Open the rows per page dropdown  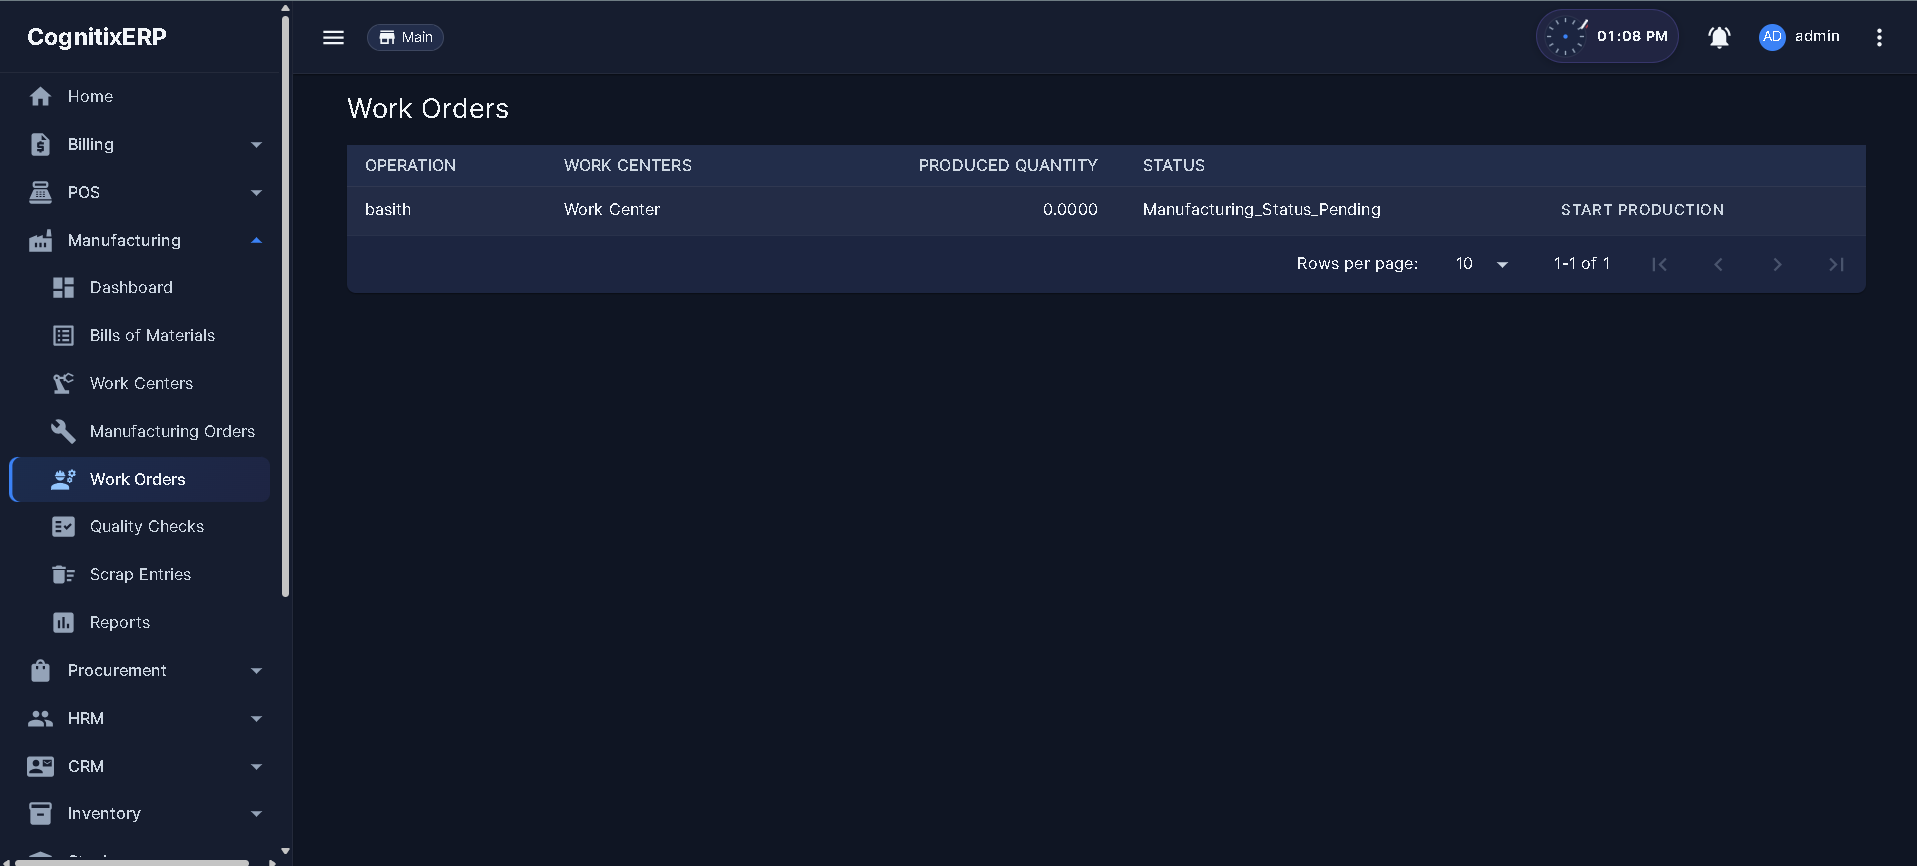(x=1482, y=264)
